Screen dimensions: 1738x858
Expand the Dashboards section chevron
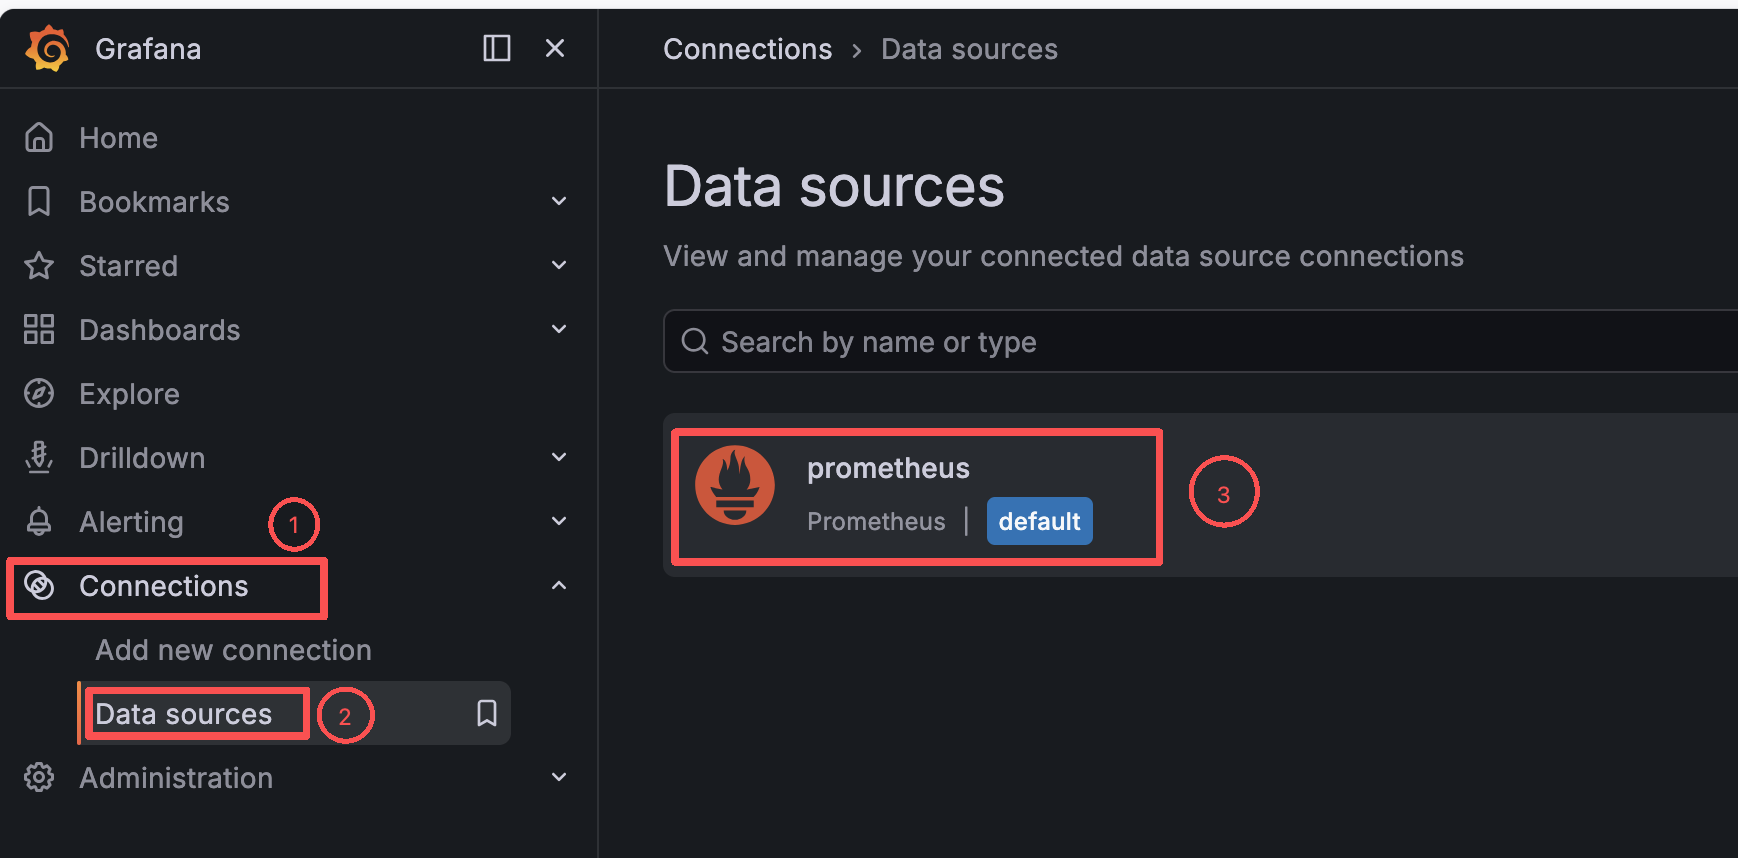[559, 329]
